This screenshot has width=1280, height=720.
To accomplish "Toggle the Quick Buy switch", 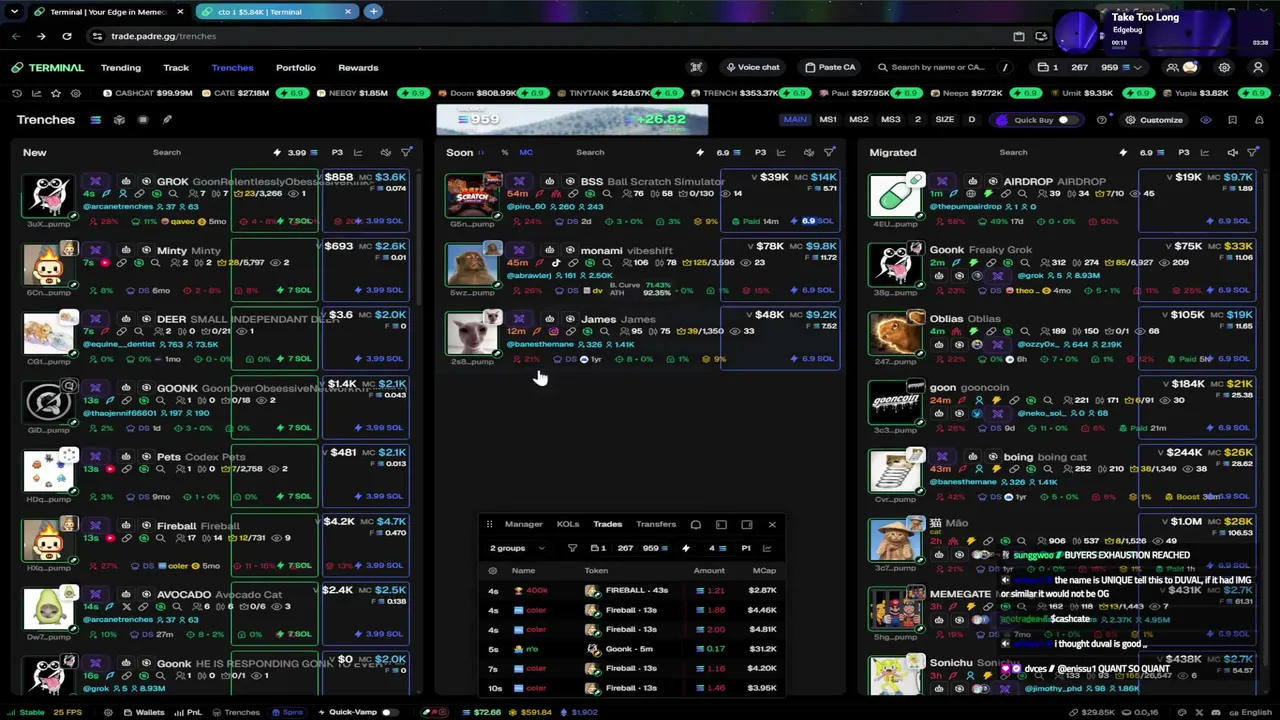I will coord(1066,120).
